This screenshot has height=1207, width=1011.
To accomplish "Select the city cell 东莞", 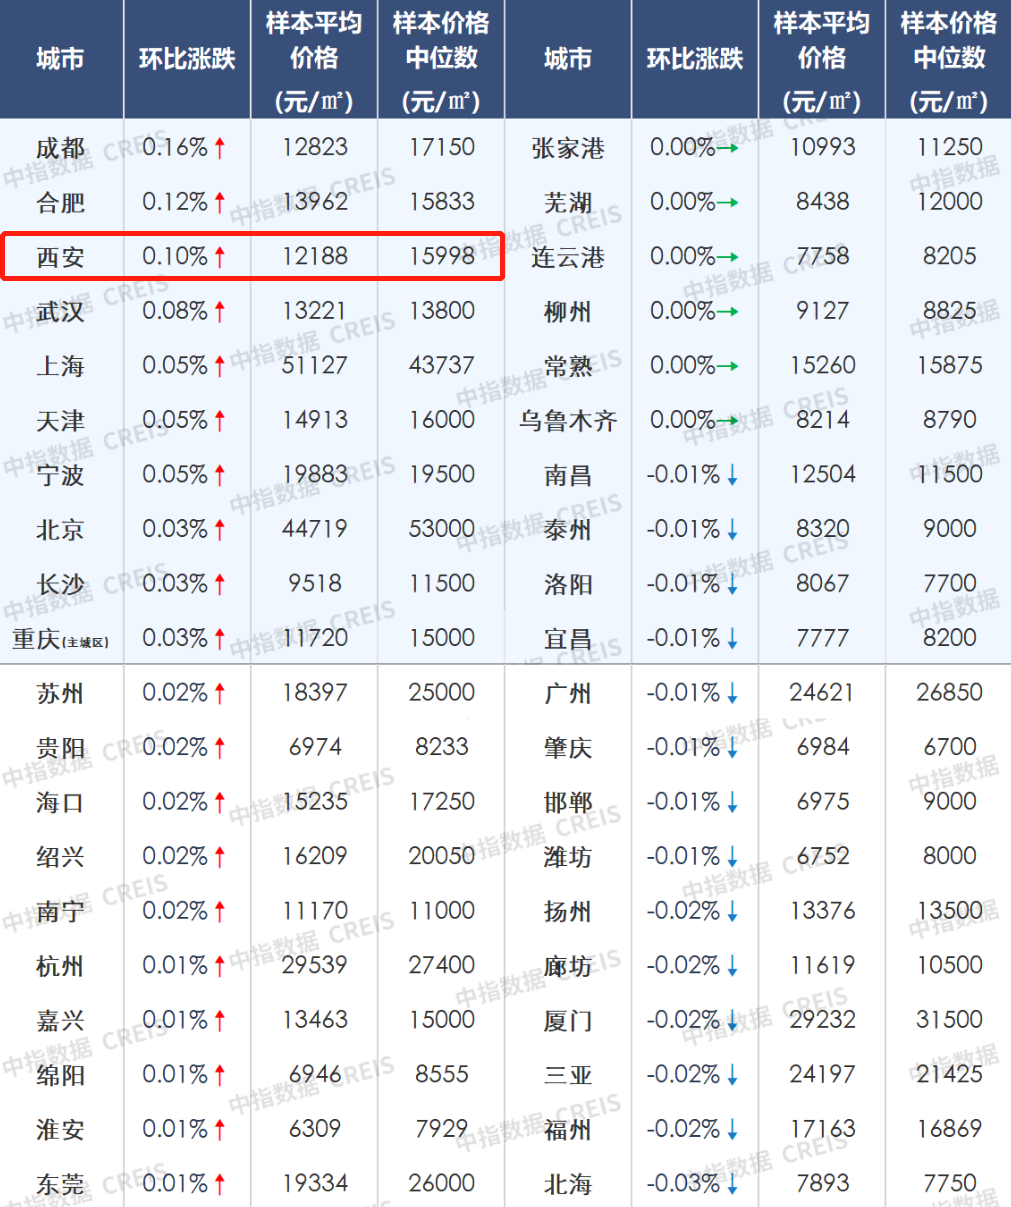I will 60,1184.
